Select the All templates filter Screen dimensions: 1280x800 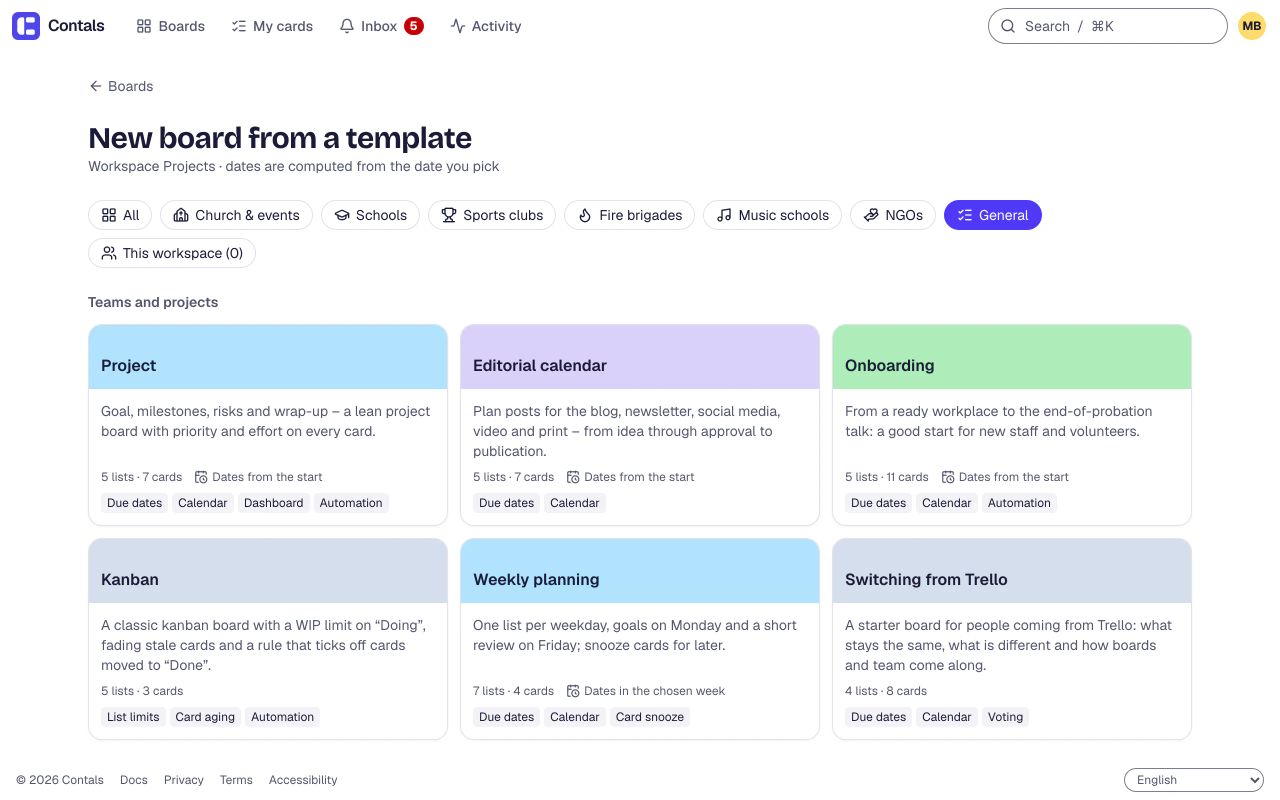(x=120, y=215)
